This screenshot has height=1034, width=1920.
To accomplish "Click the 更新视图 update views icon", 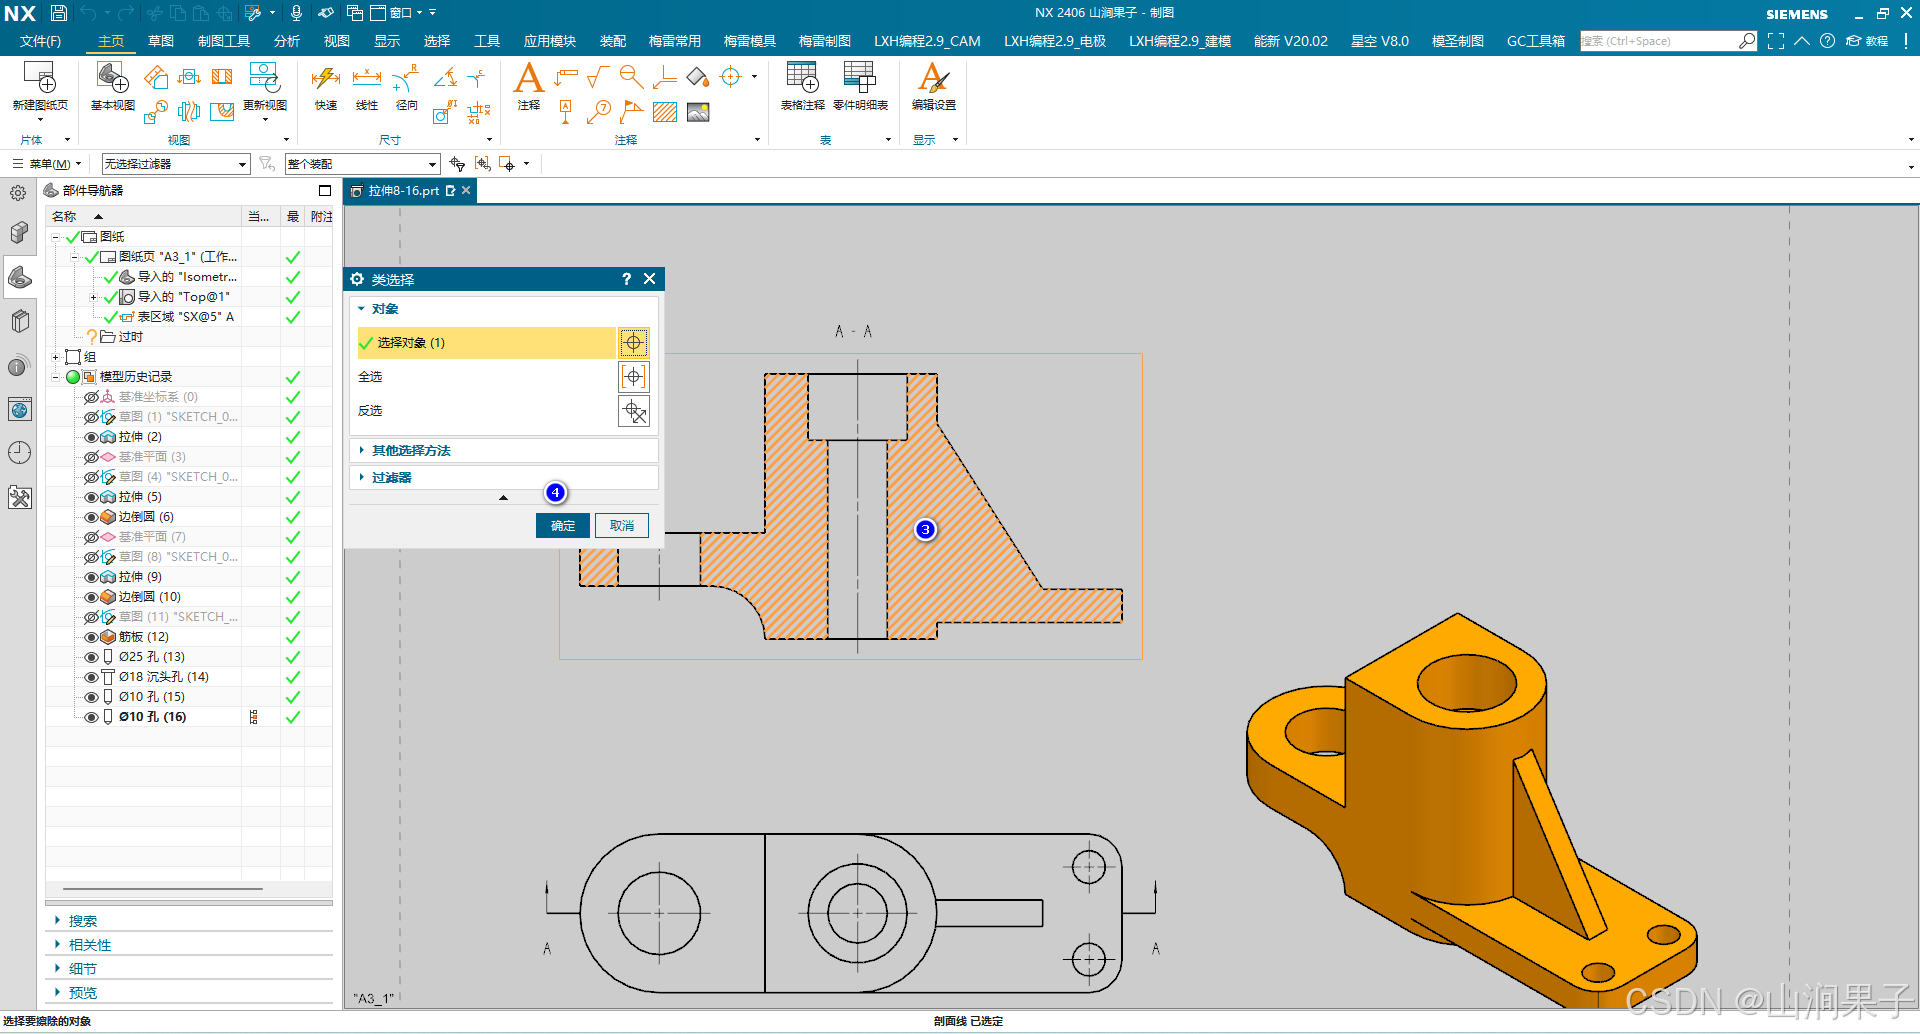I will pyautogui.click(x=265, y=78).
